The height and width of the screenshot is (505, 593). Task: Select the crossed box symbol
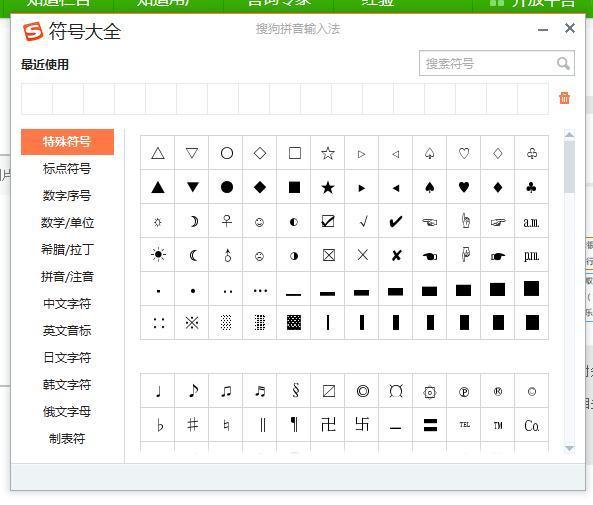(x=328, y=255)
